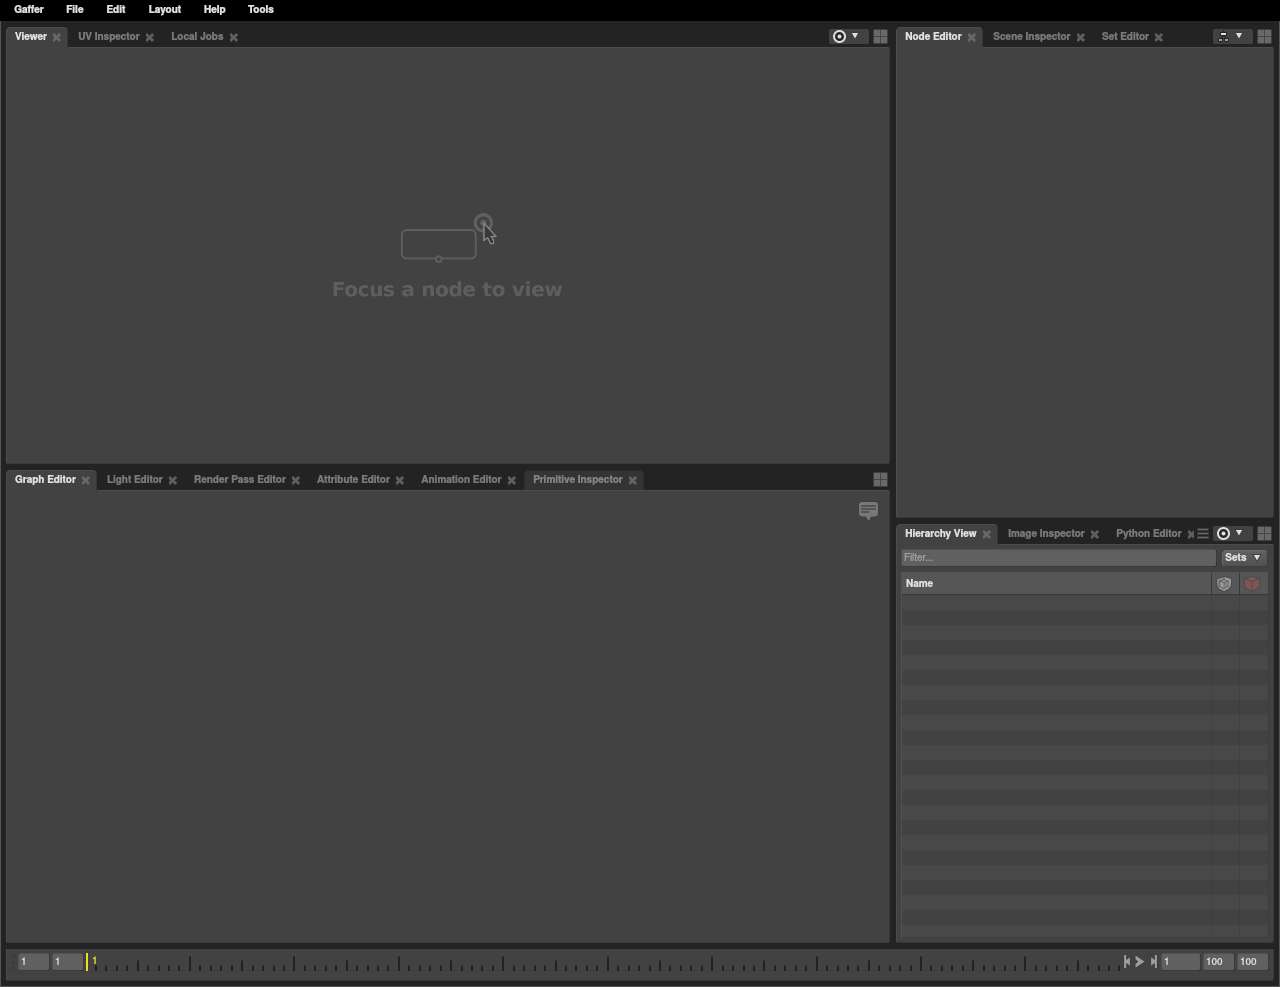Open the hamburger menu beside Python Editor tab
Viewport: 1280px width, 987px height.
coord(1203,534)
